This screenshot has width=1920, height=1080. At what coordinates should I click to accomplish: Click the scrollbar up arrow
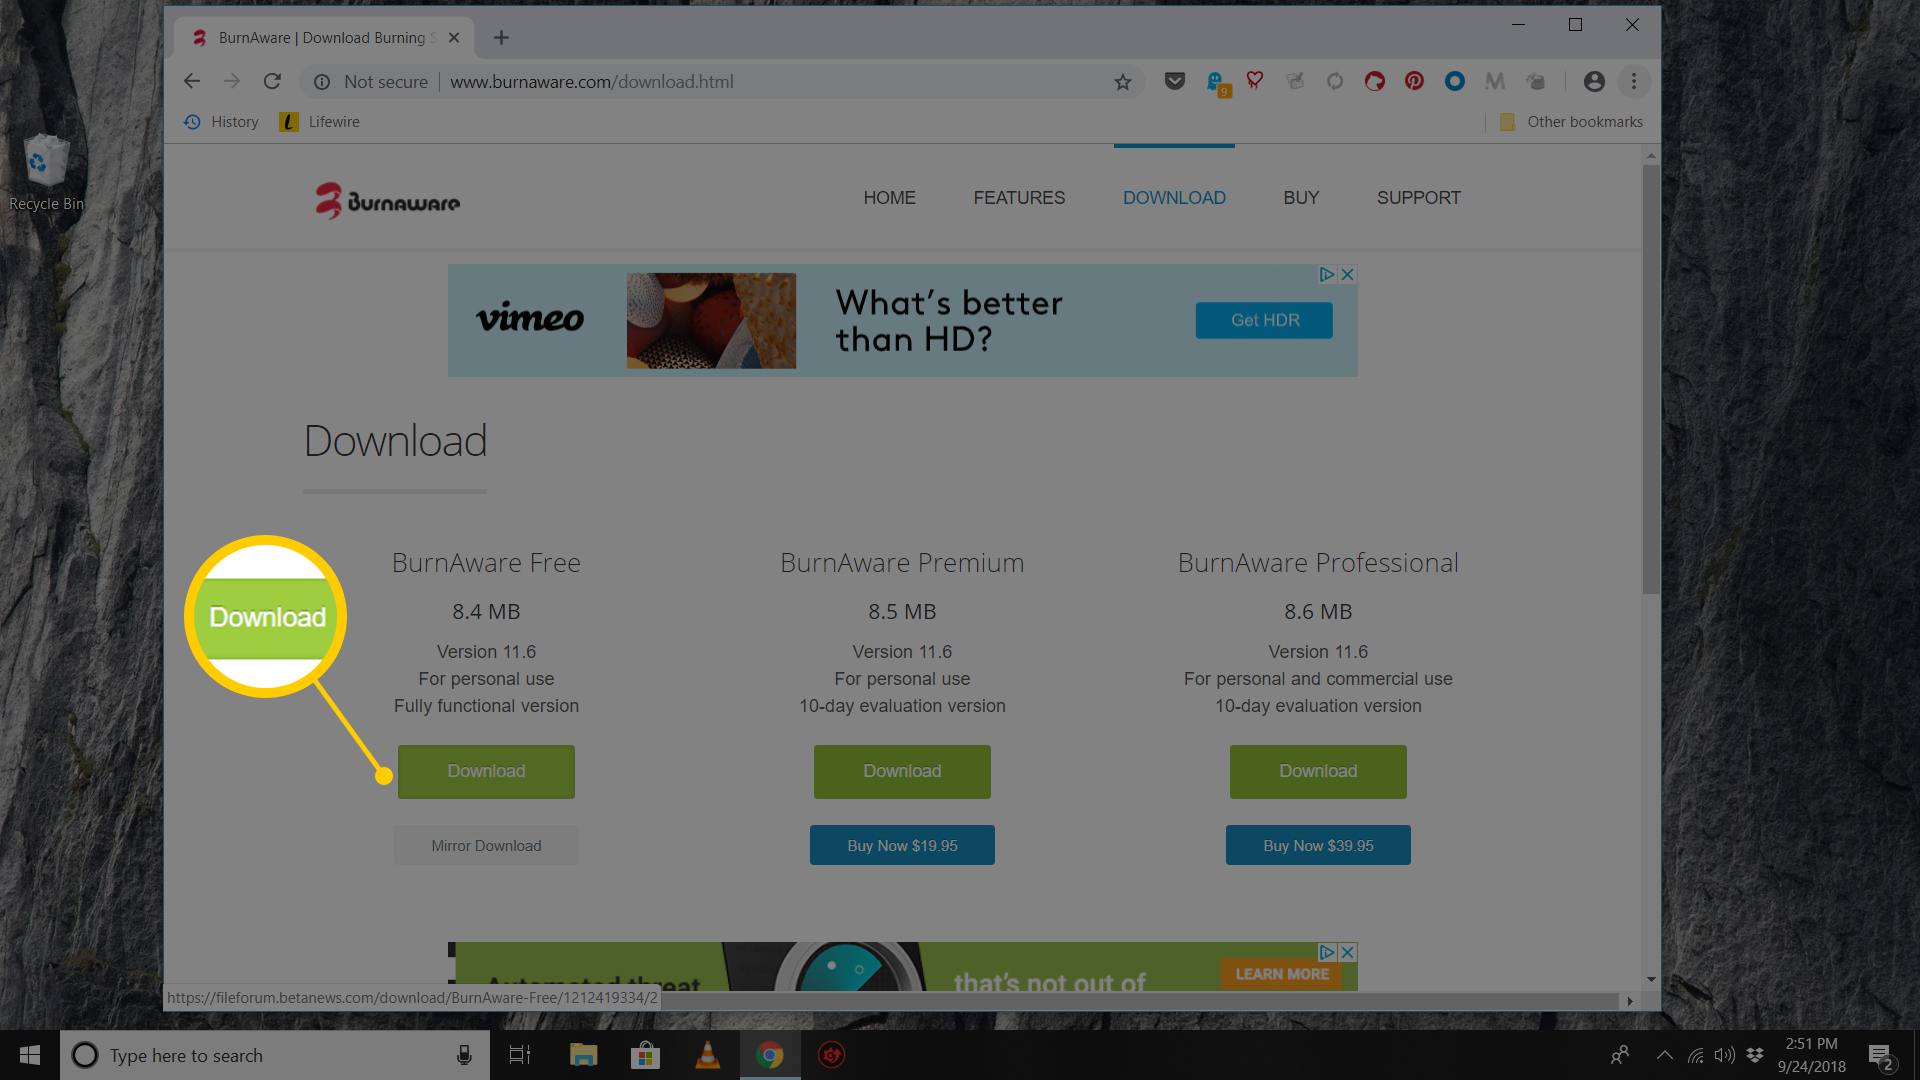[1651, 156]
